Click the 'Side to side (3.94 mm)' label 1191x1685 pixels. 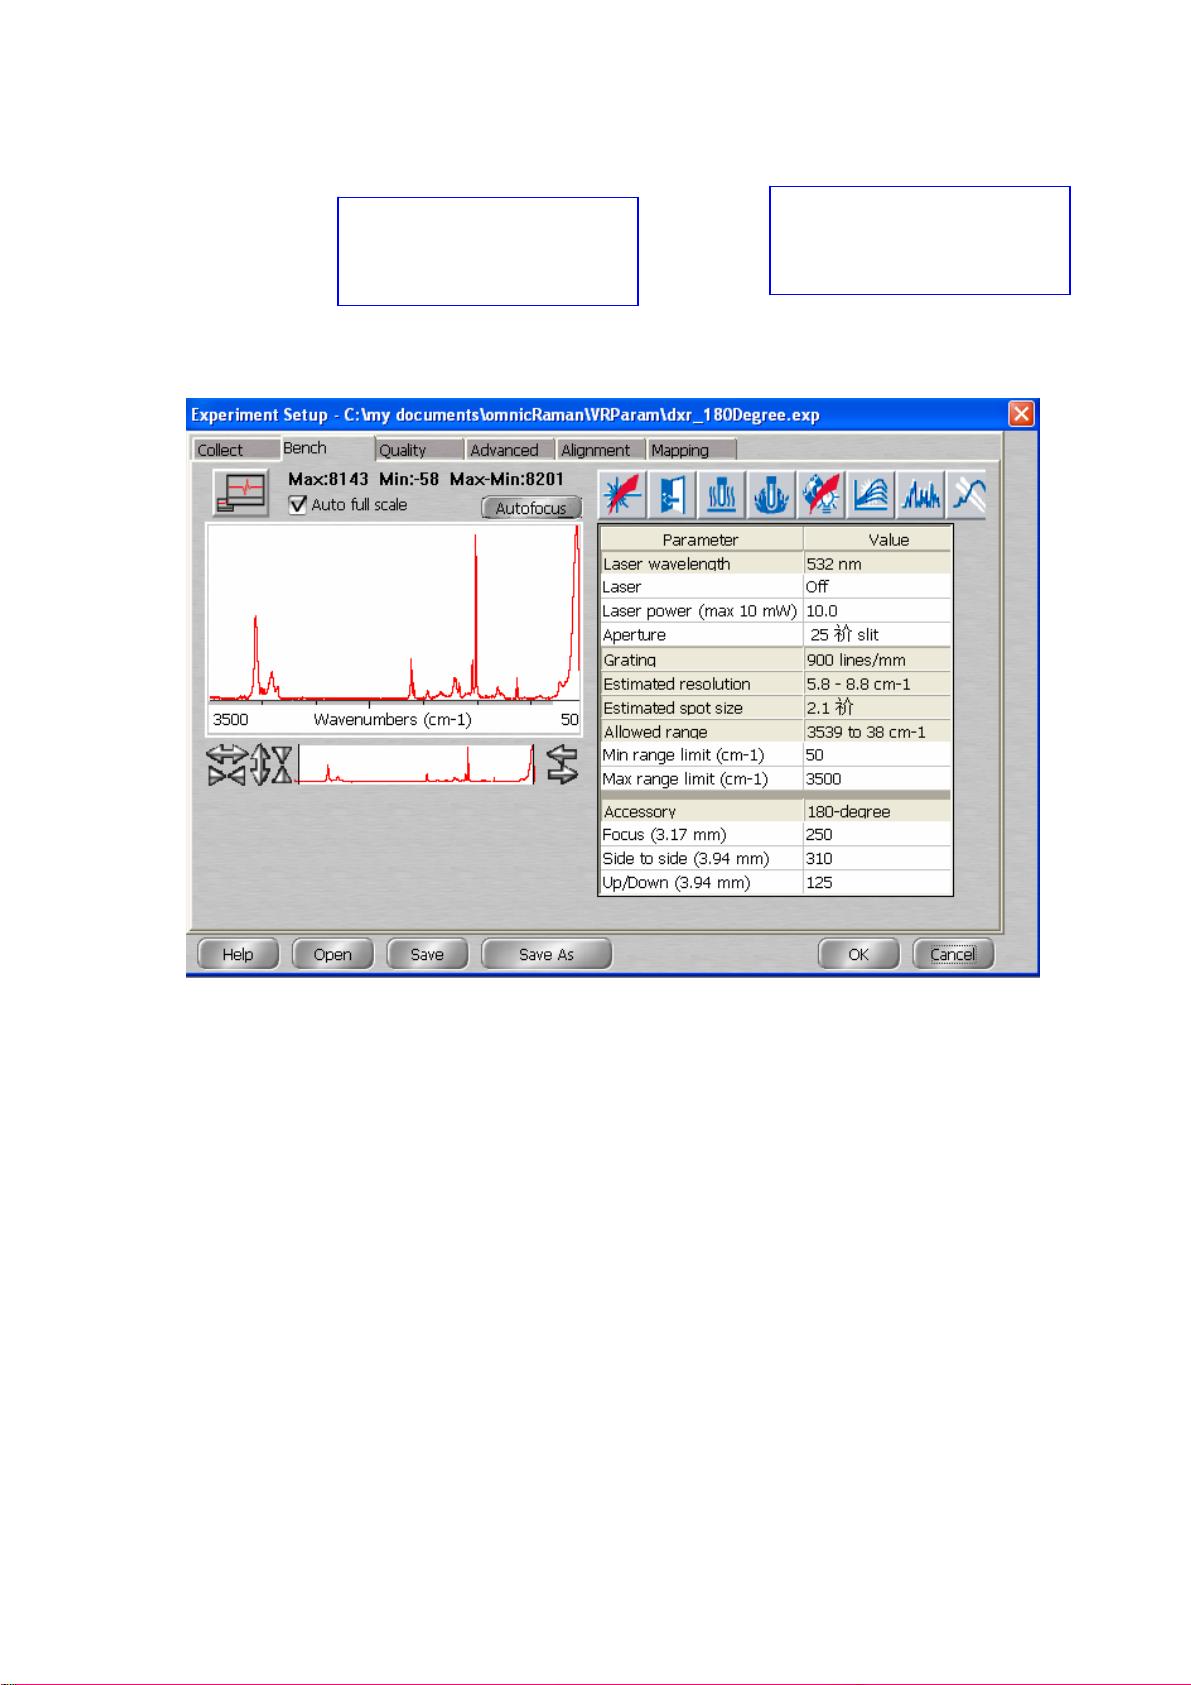tap(685, 859)
